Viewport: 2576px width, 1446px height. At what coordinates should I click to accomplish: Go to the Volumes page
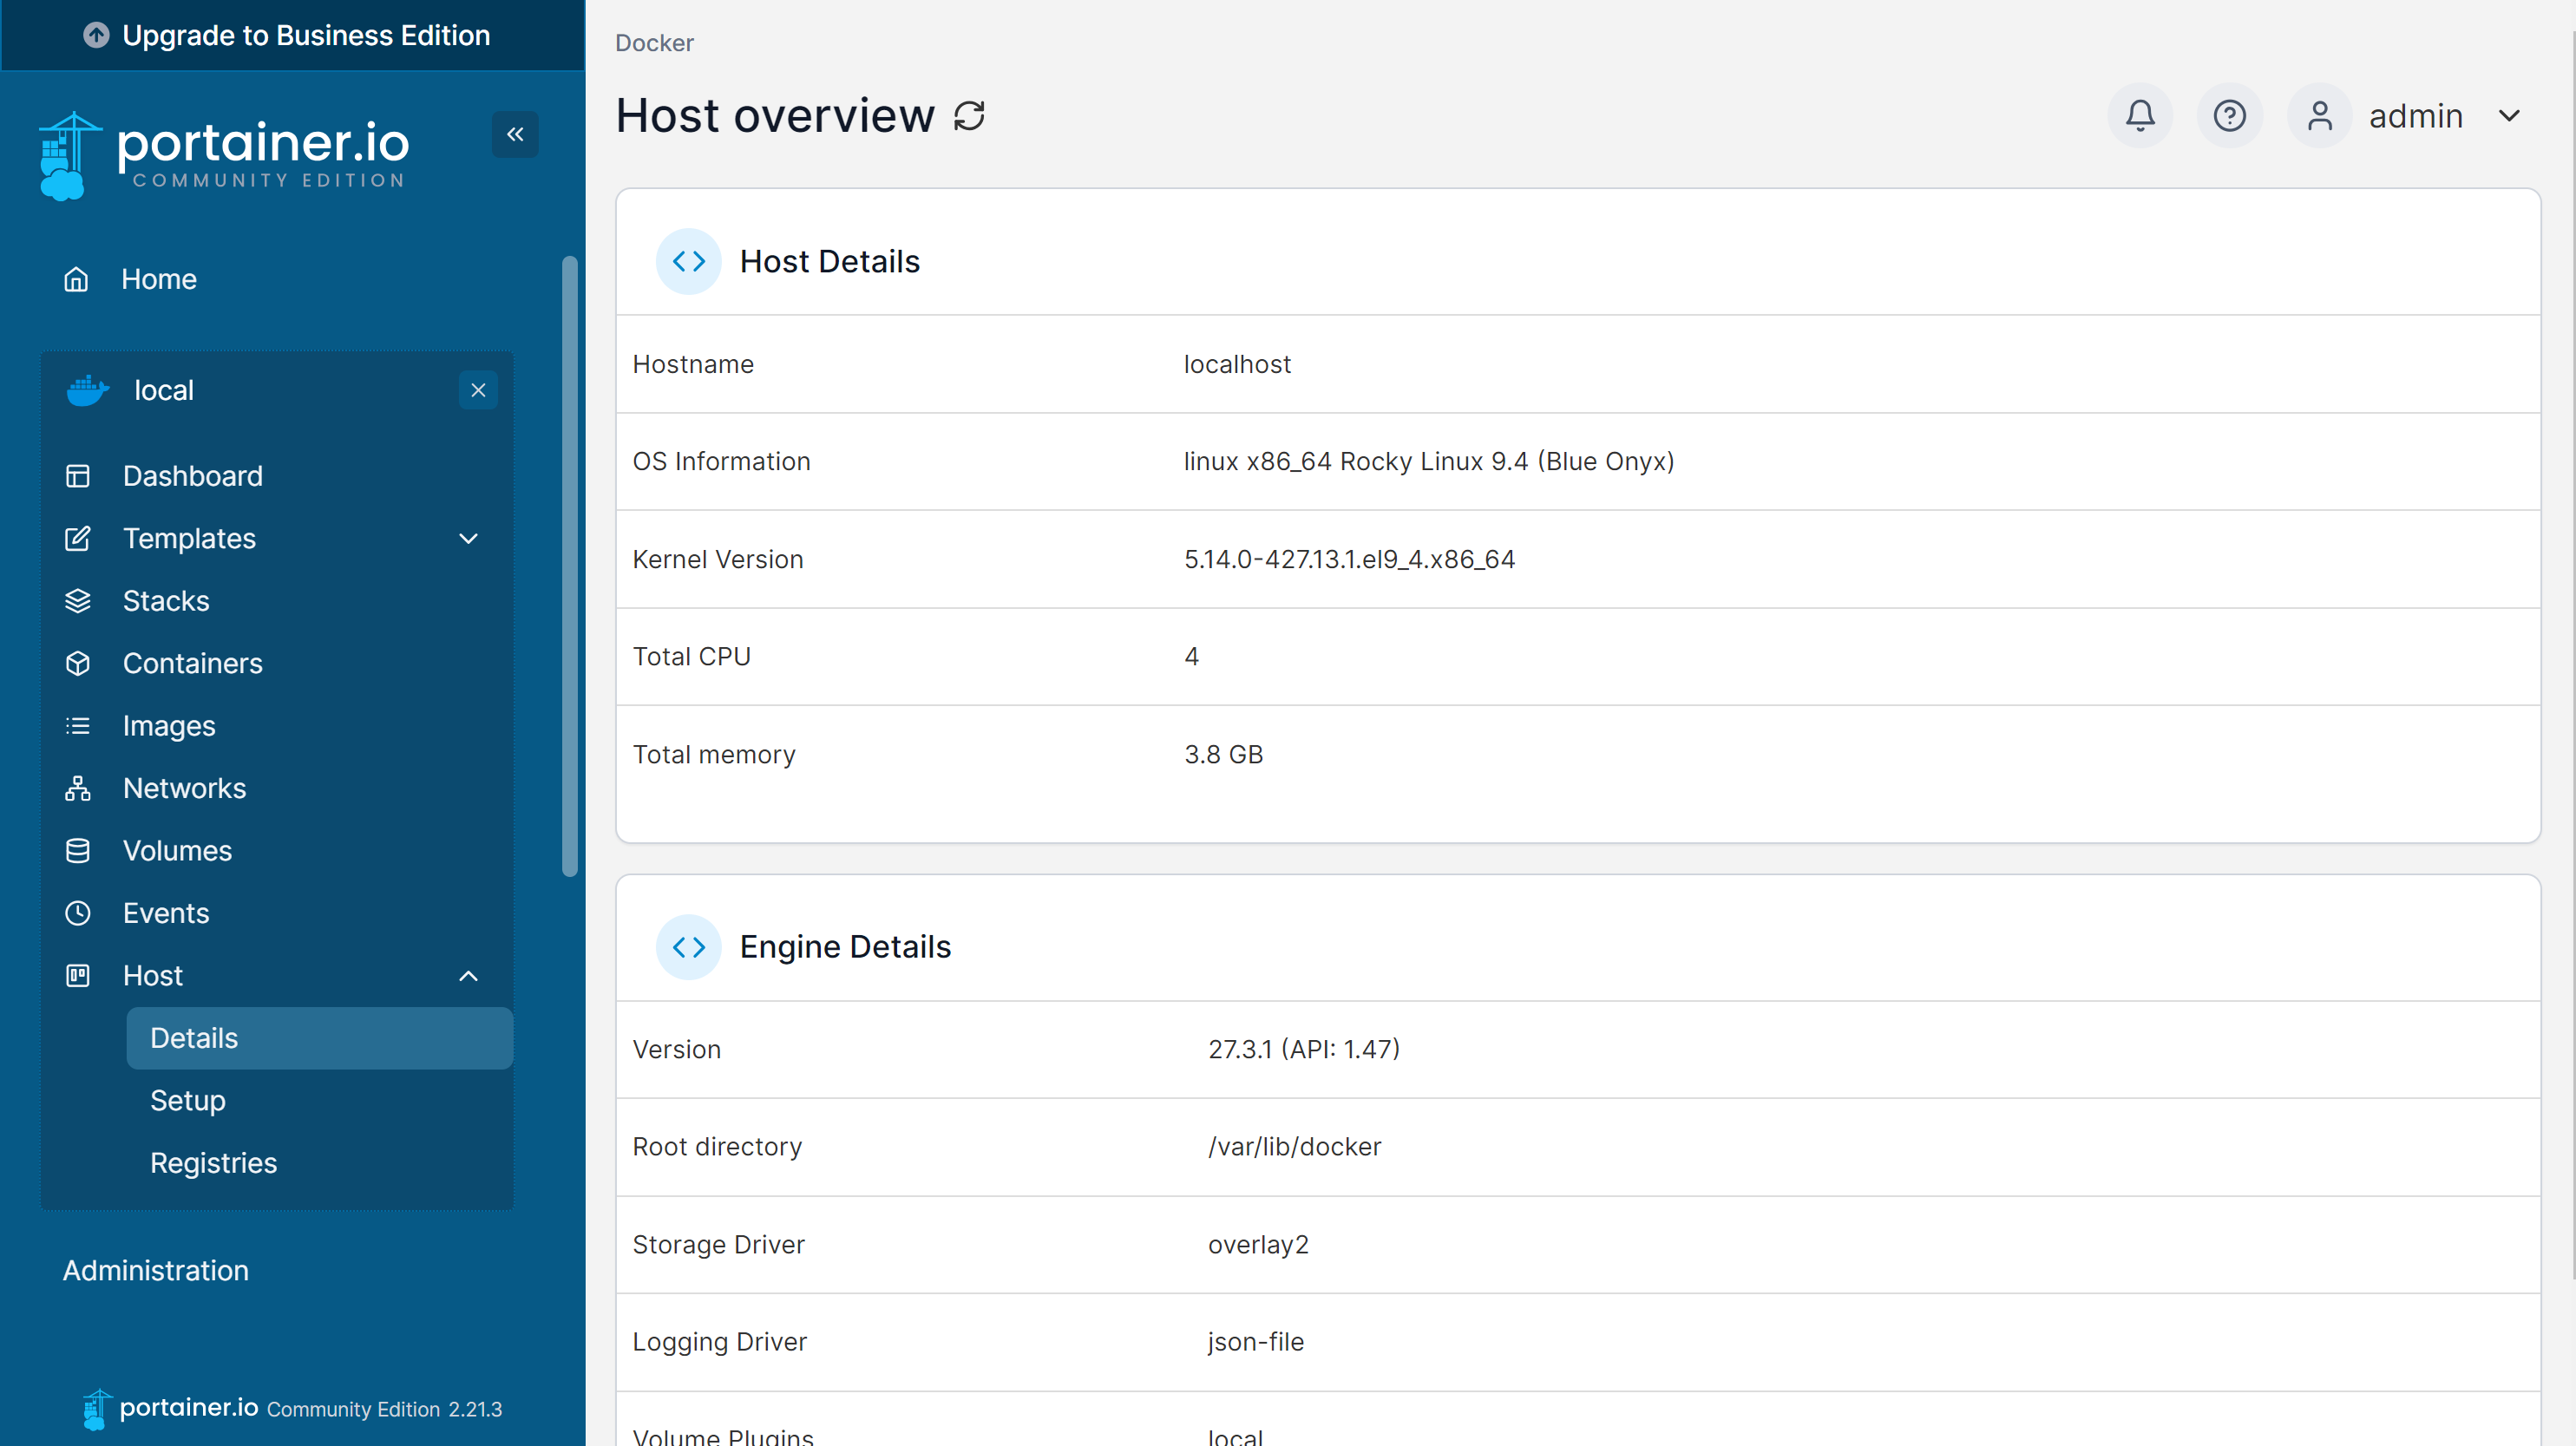[x=177, y=851]
